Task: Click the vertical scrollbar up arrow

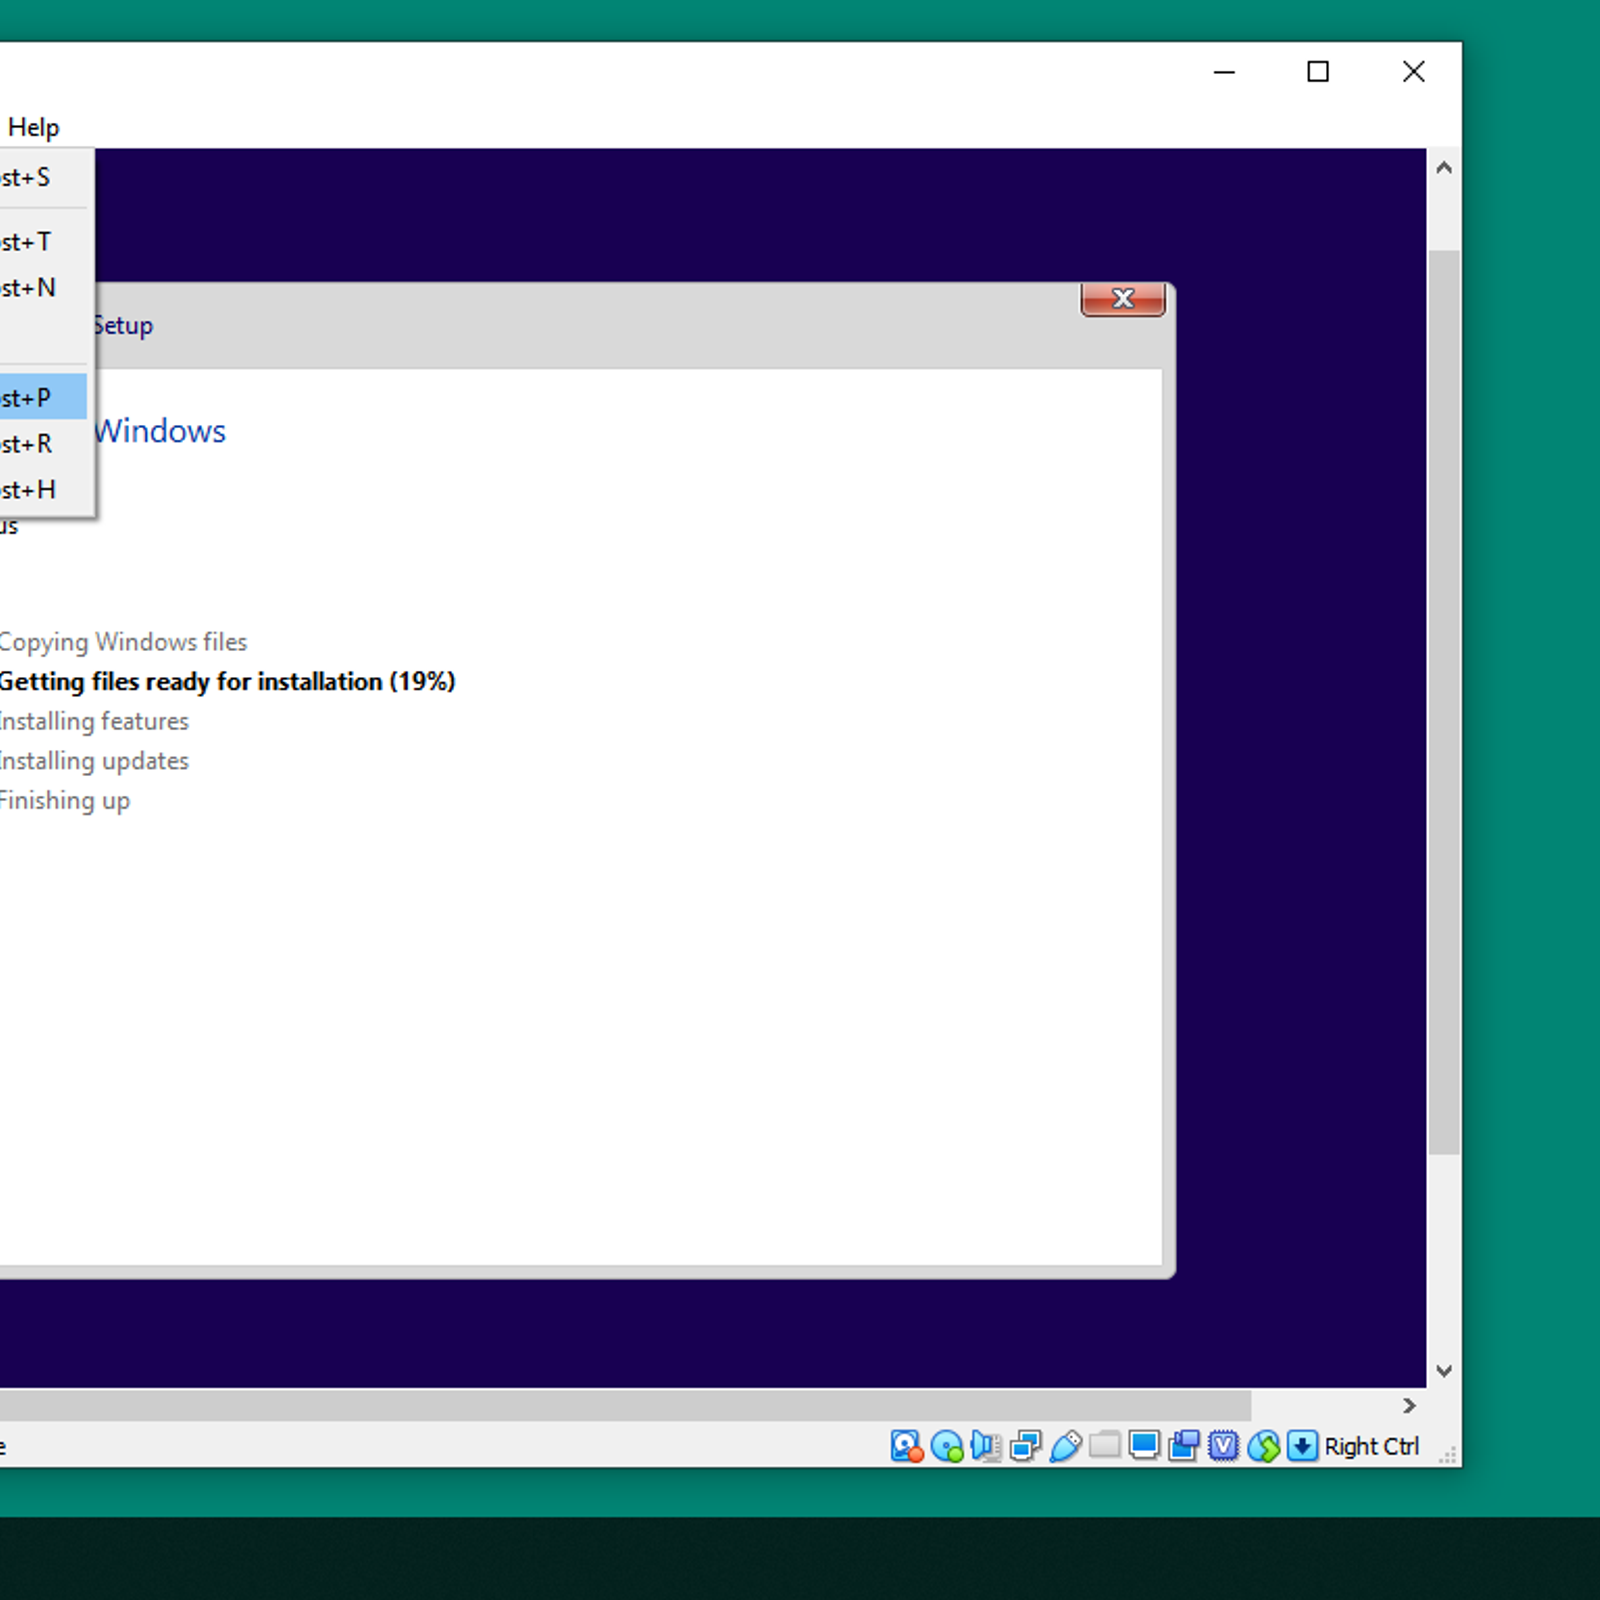Action: [1444, 168]
